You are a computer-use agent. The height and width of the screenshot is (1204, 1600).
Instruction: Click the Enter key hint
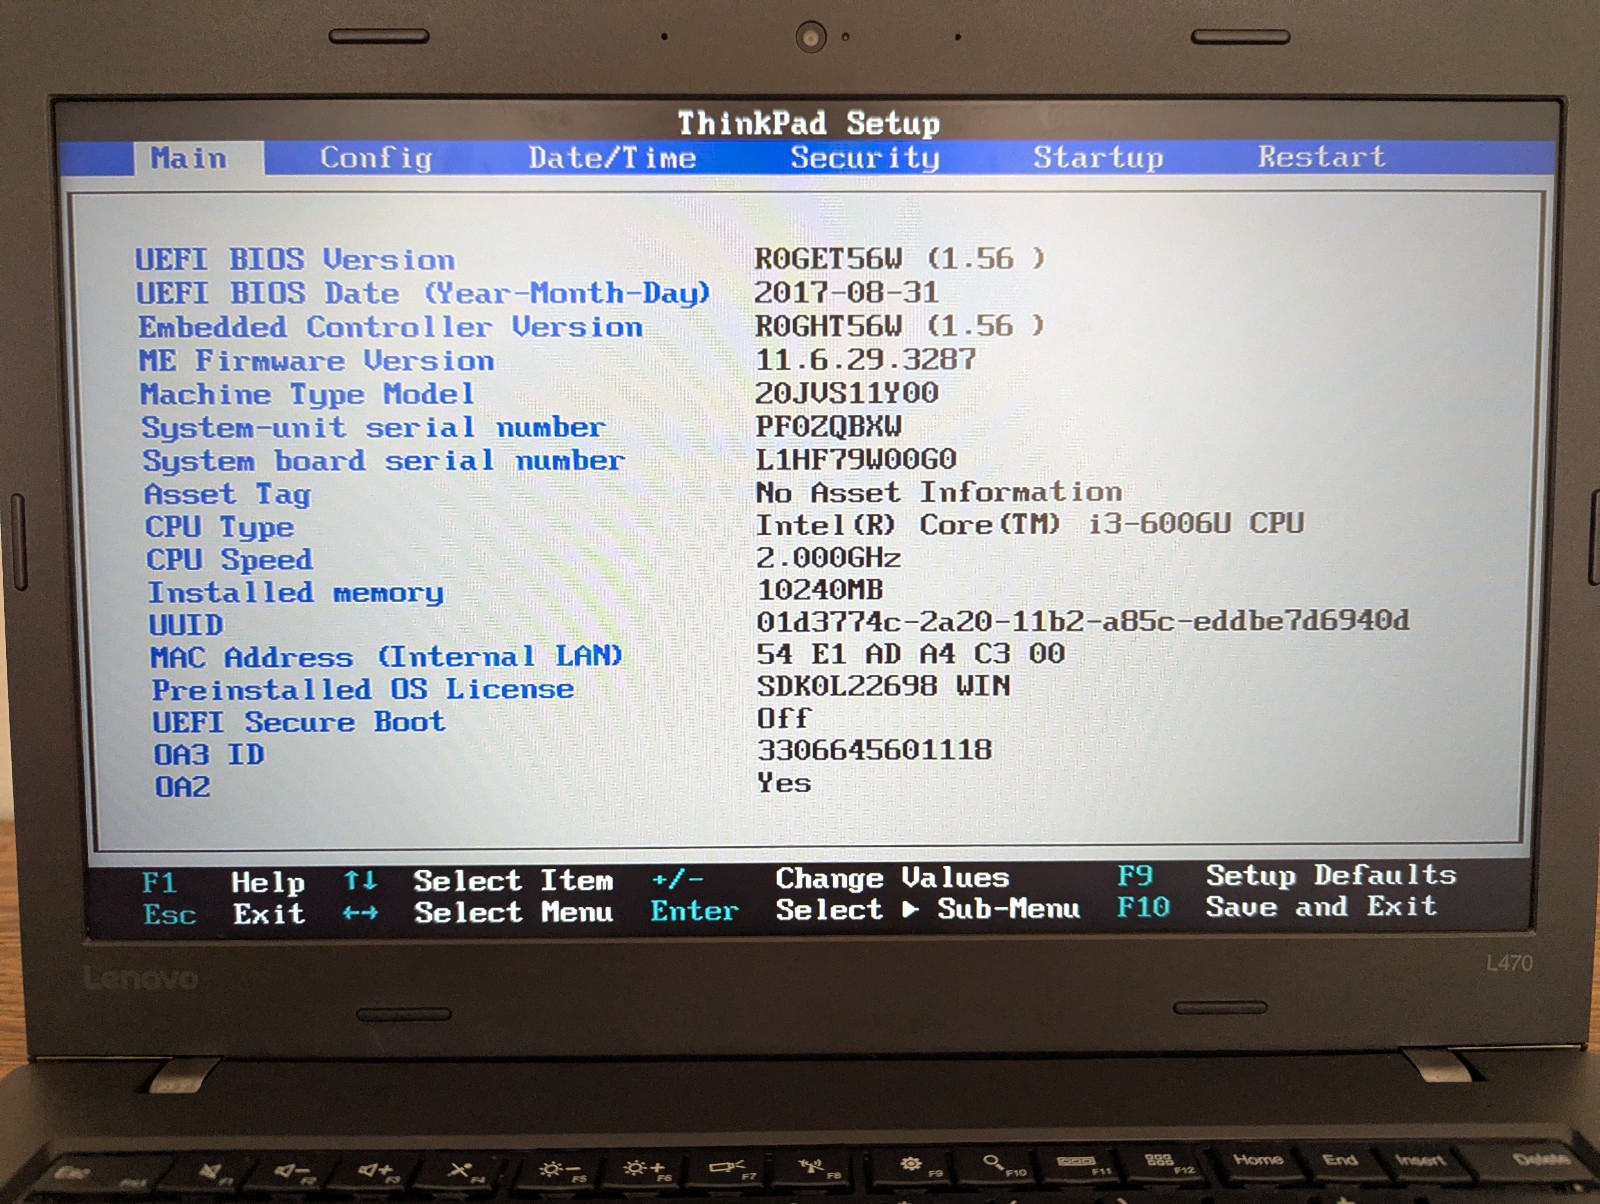click(x=695, y=911)
